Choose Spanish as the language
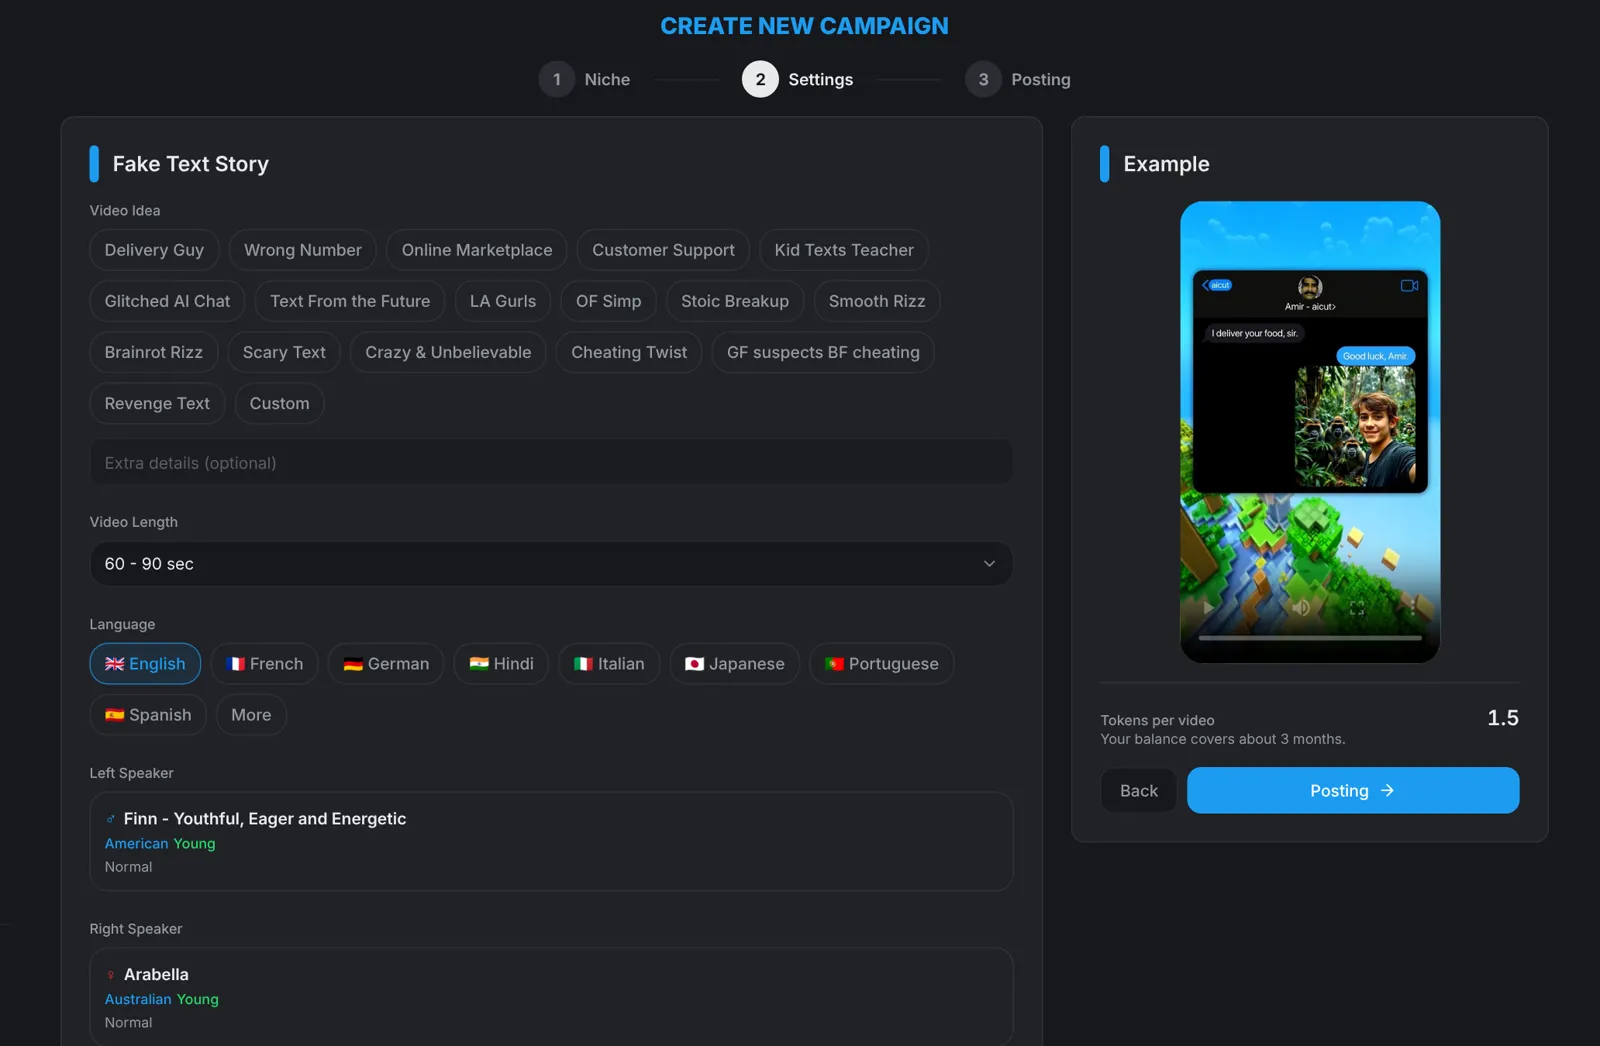Image resolution: width=1600 pixels, height=1046 pixels. point(148,715)
